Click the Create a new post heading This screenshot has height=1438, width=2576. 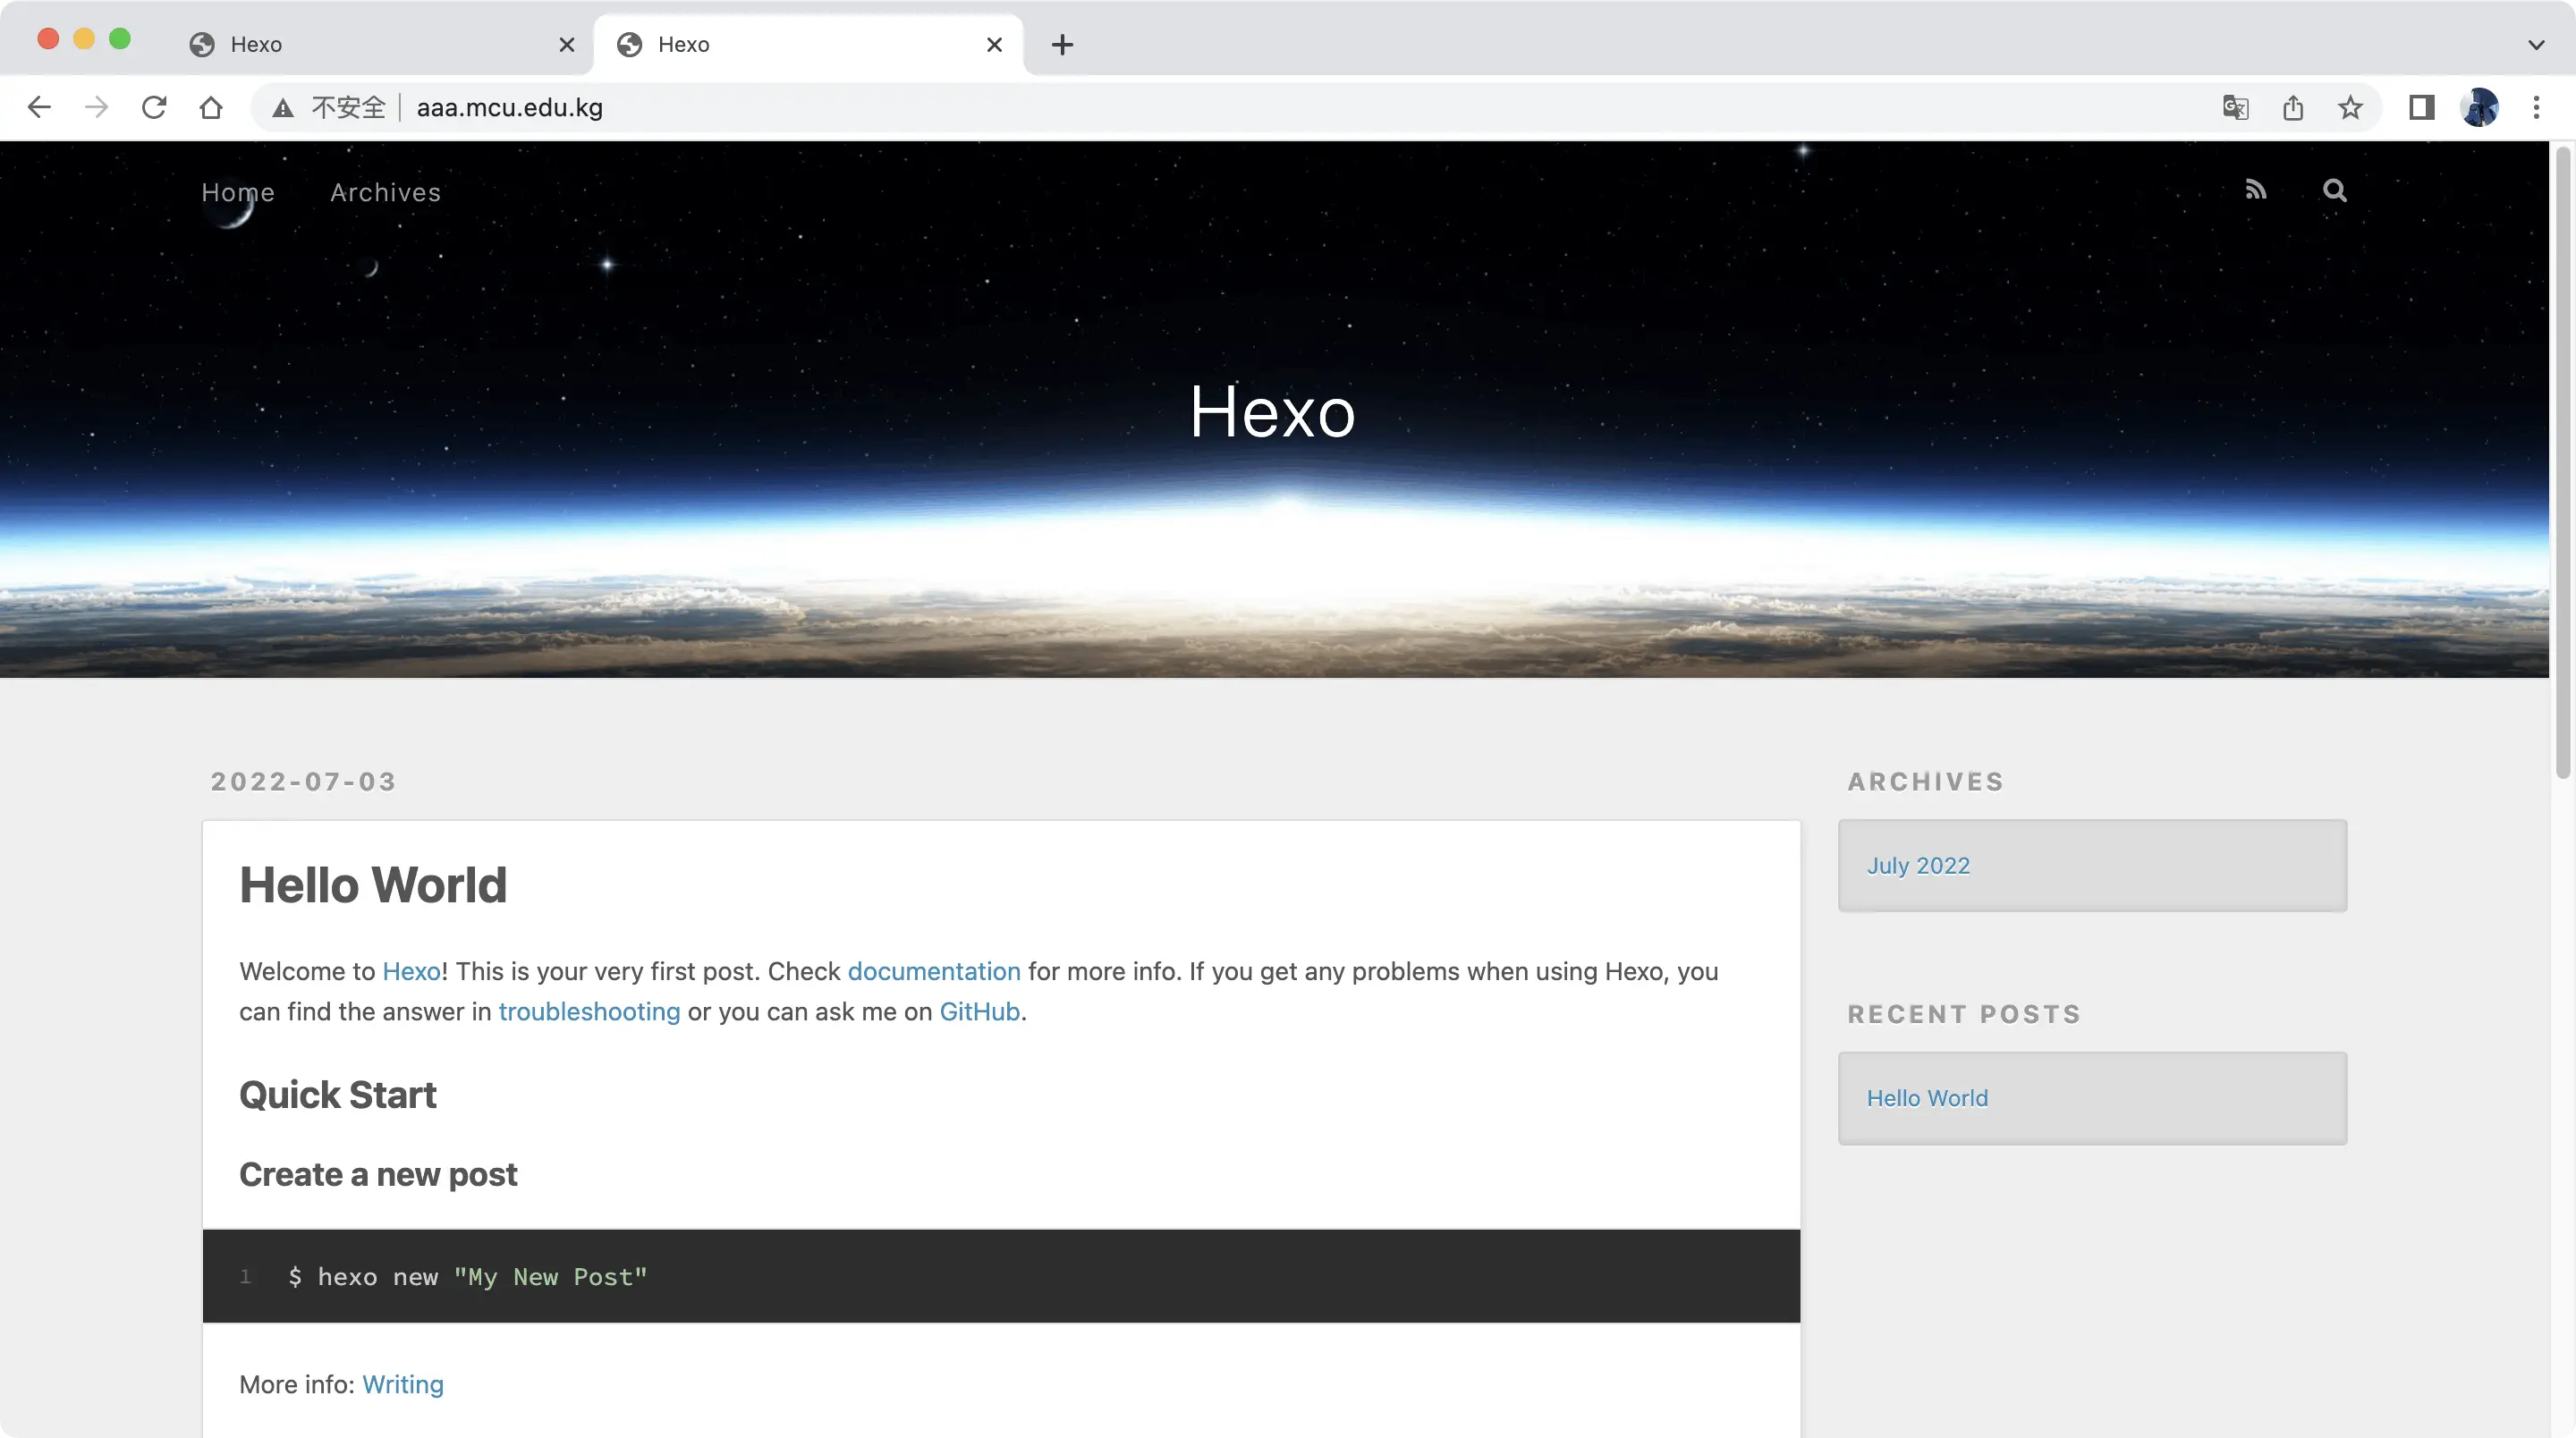point(378,1175)
